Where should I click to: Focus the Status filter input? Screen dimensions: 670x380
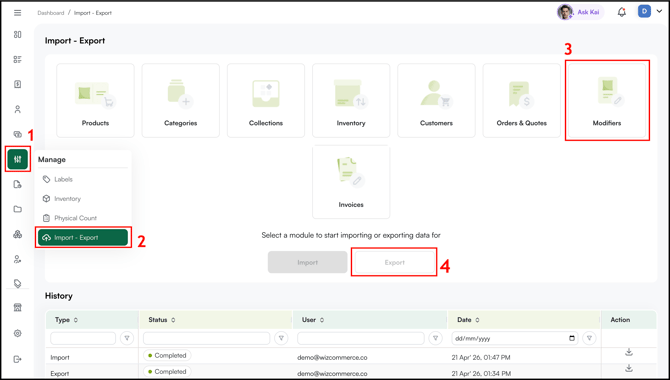click(x=206, y=338)
